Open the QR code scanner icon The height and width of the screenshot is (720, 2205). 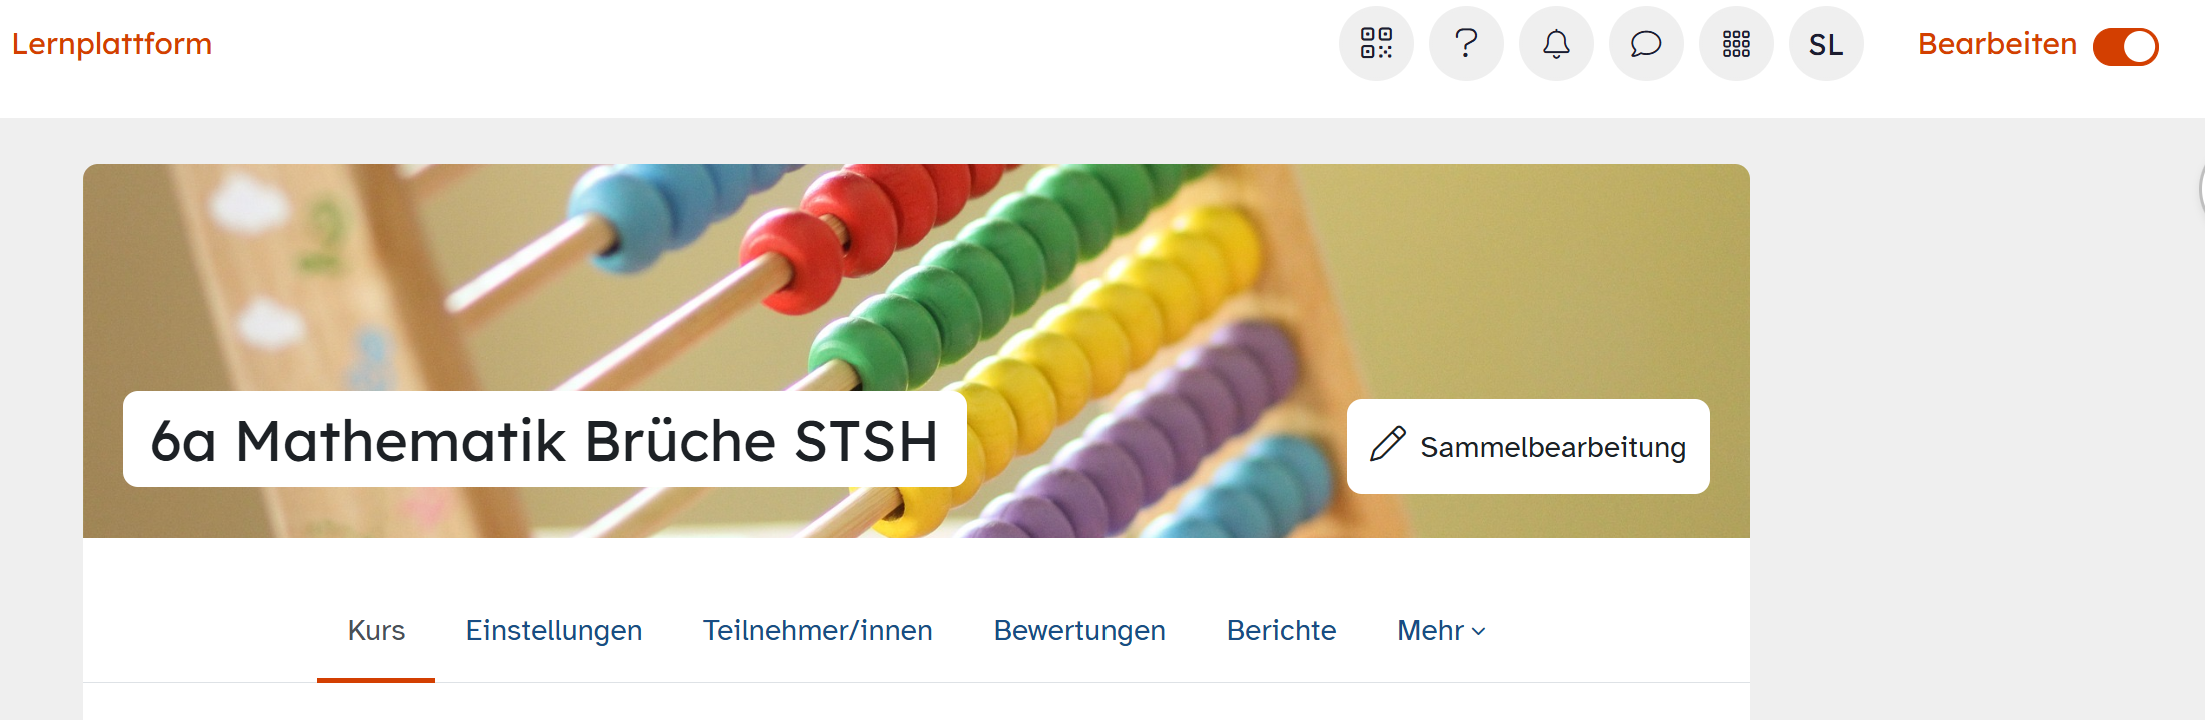(x=1376, y=44)
